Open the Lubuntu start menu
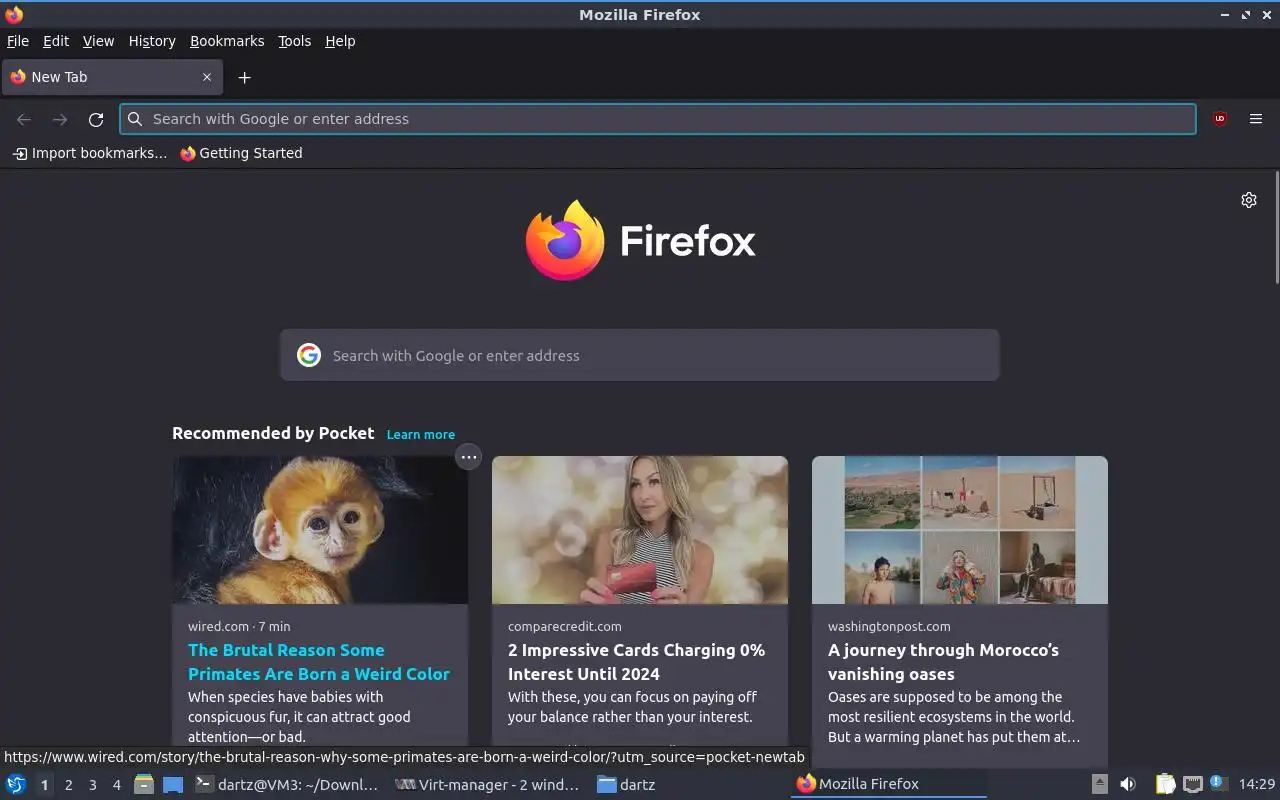Screen dimensions: 1280x800 click(x=15, y=785)
